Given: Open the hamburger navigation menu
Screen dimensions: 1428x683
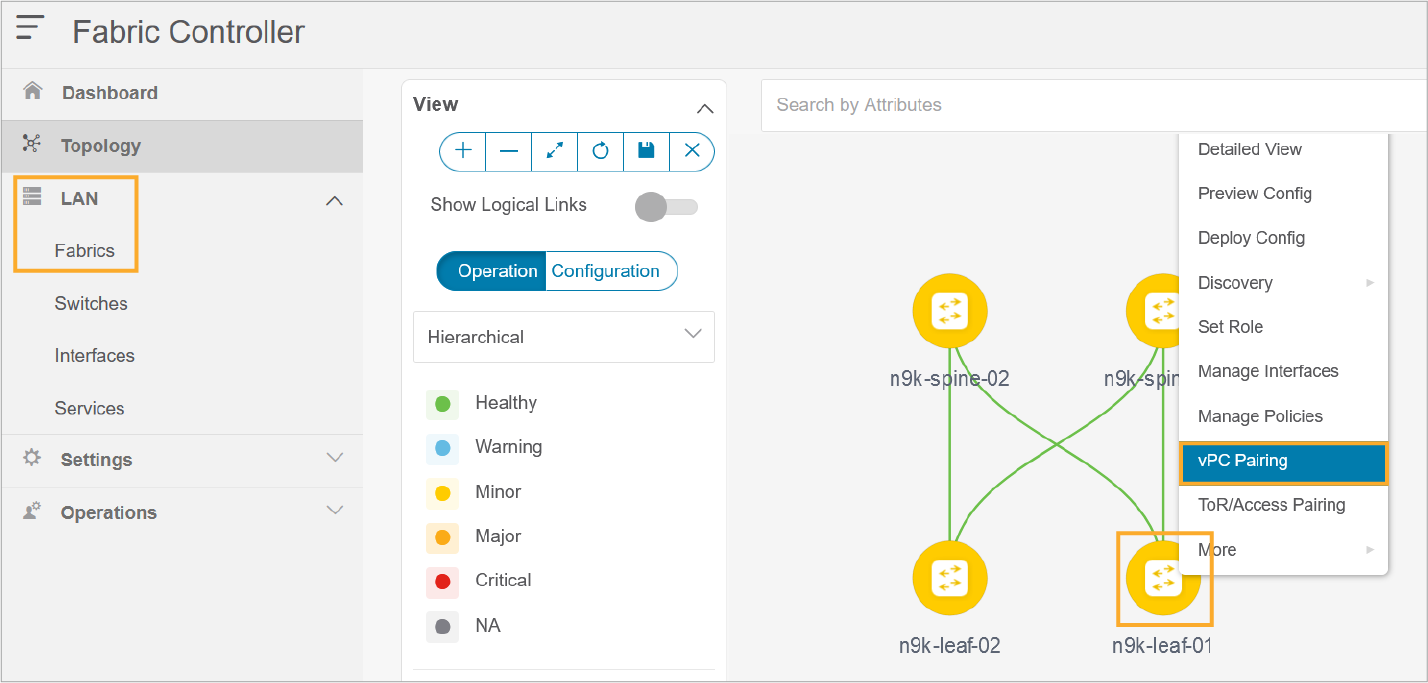Looking at the screenshot, I should point(30,28).
